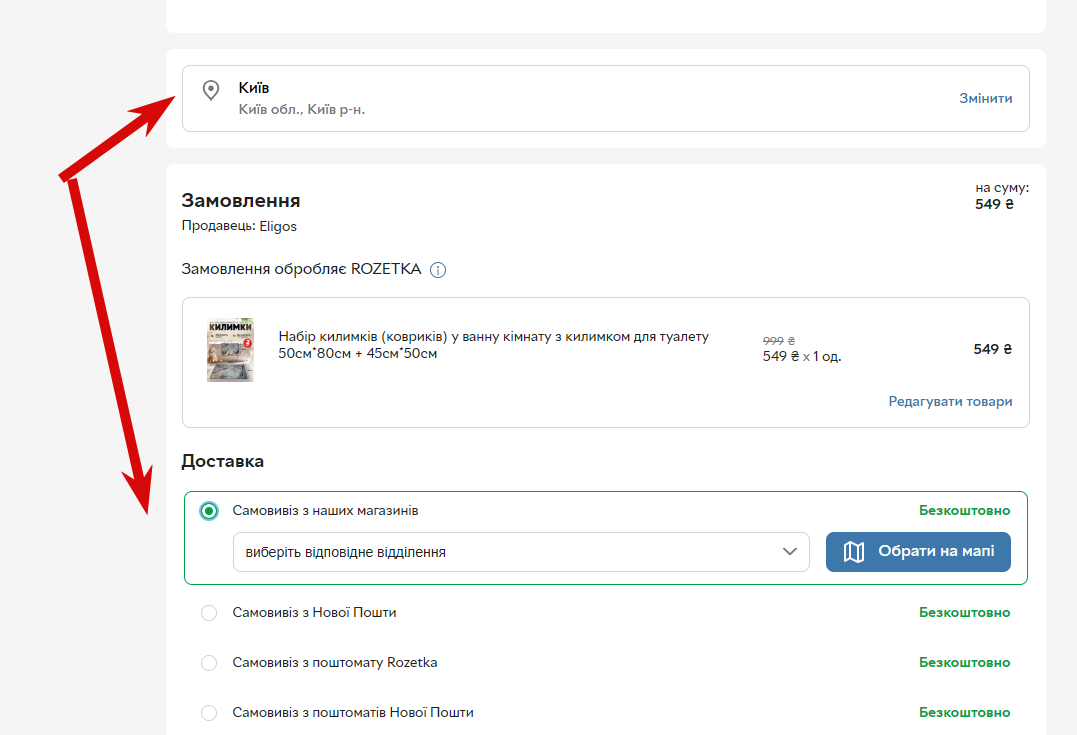The width and height of the screenshot is (1077, 735).
Task: Click the 'Самовивіз з Нової Пошти' text label
Action: click(x=314, y=613)
